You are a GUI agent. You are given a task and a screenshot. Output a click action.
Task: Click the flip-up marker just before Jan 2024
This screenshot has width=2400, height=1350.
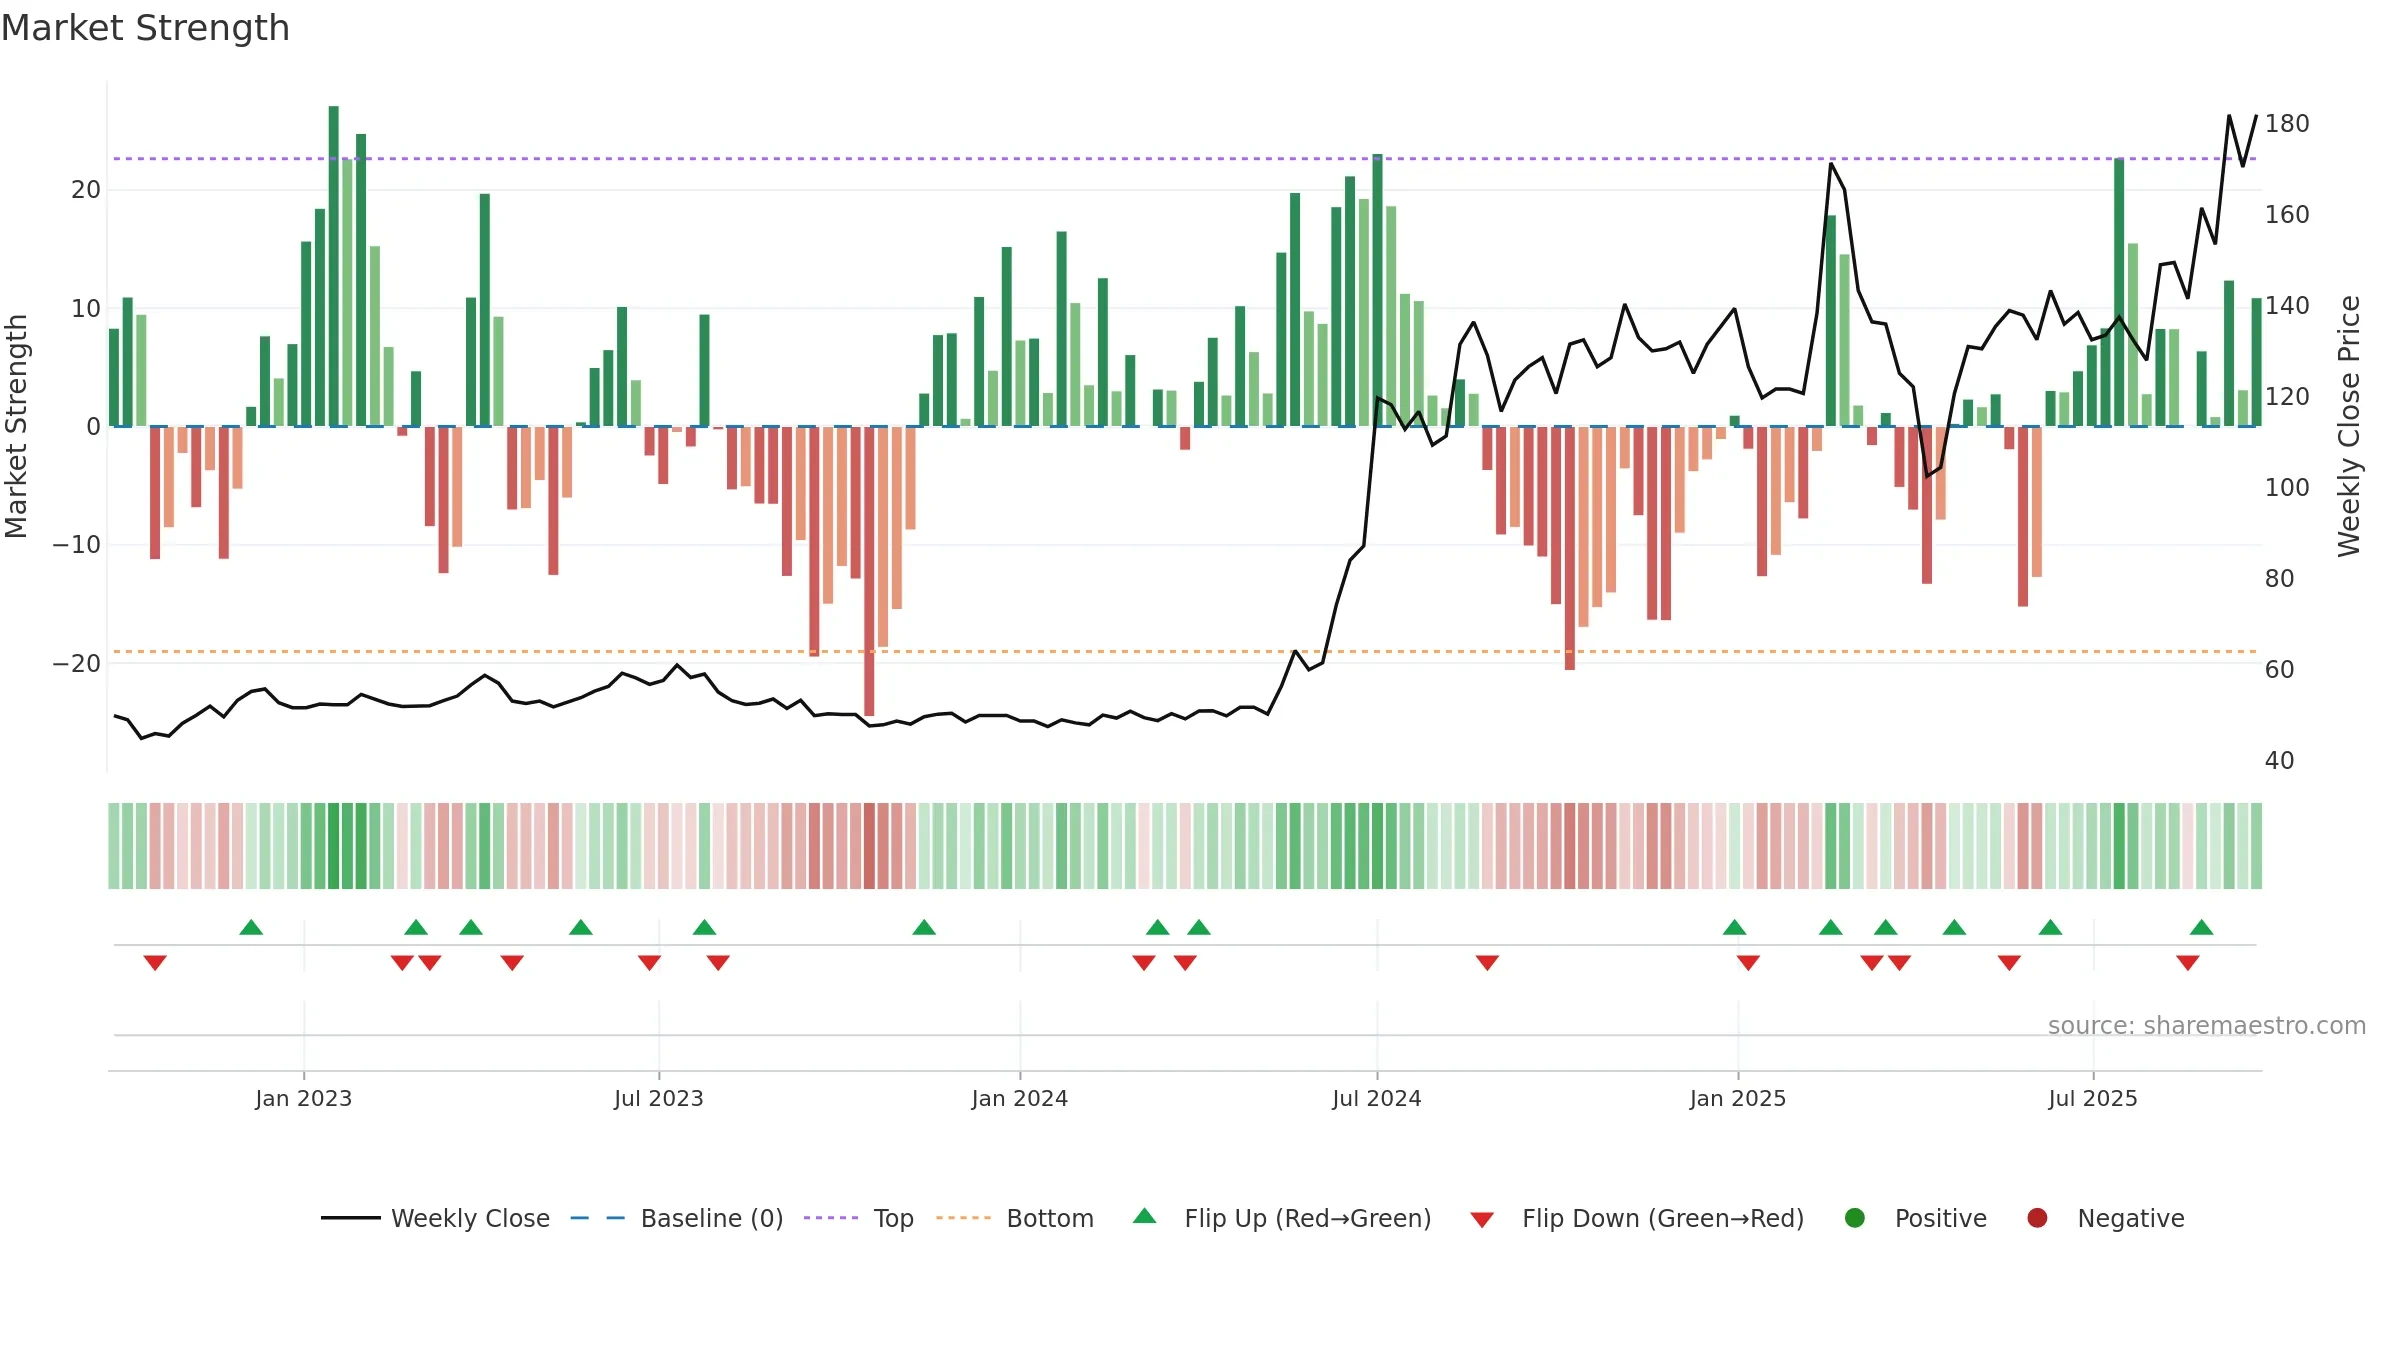coord(924,927)
